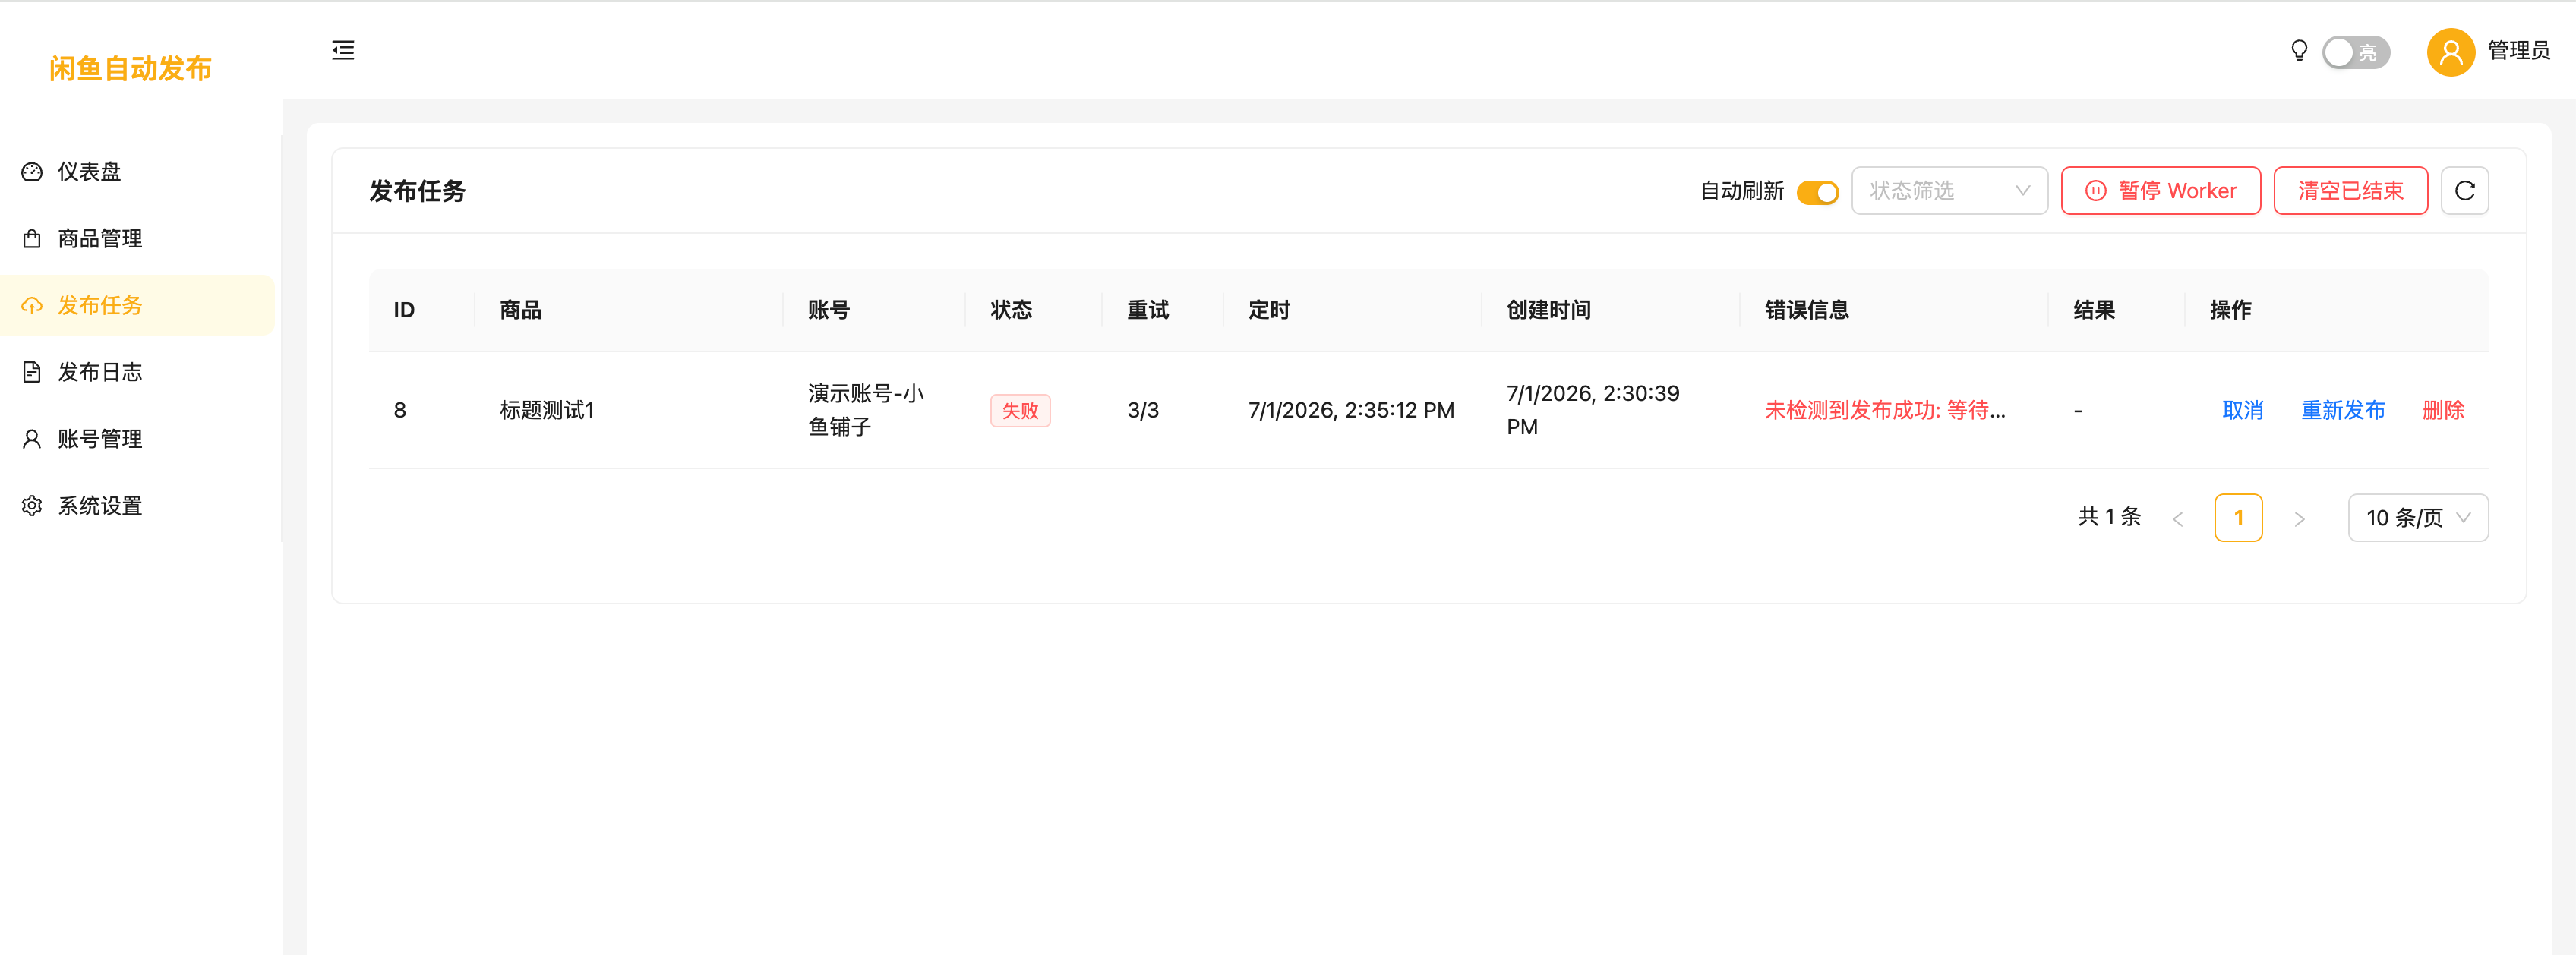Click the truncated error message 未检测到发布成功
The width and height of the screenshot is (2576, 955).
pyautogui.click(x=1884, y=411)
